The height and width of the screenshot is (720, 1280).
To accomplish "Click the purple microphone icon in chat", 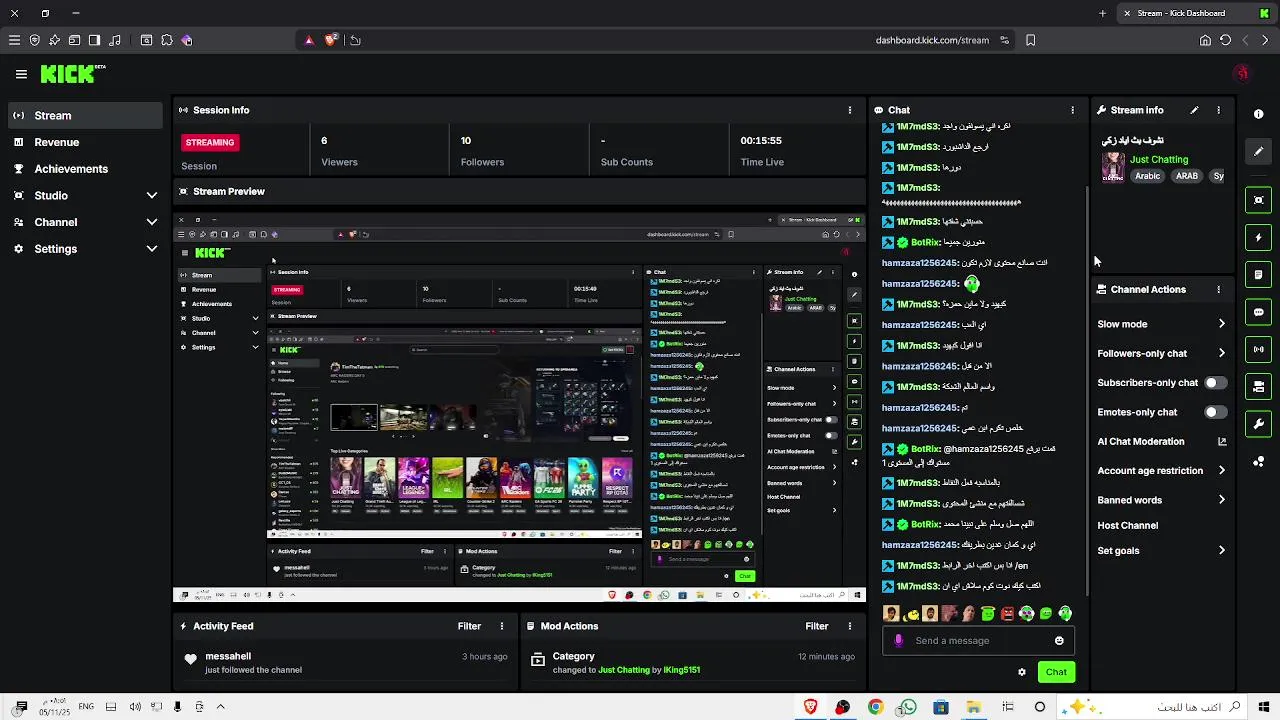I will pyautogui.click(x=898, y=641).
